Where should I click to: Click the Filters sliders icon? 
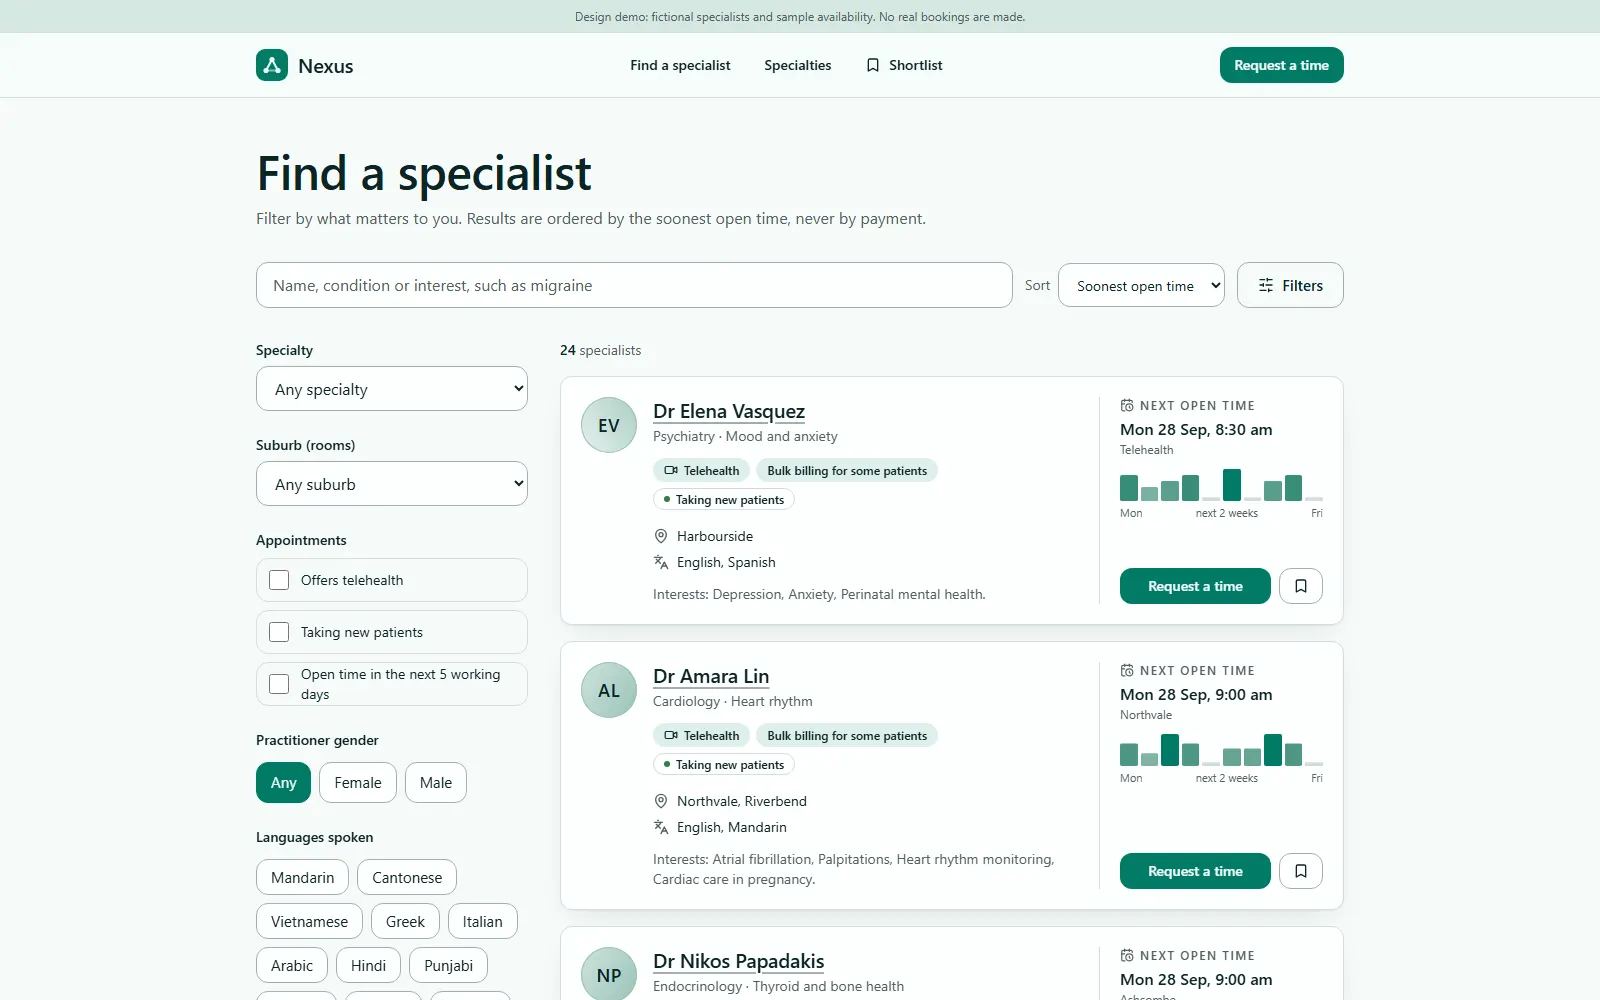1266,285
